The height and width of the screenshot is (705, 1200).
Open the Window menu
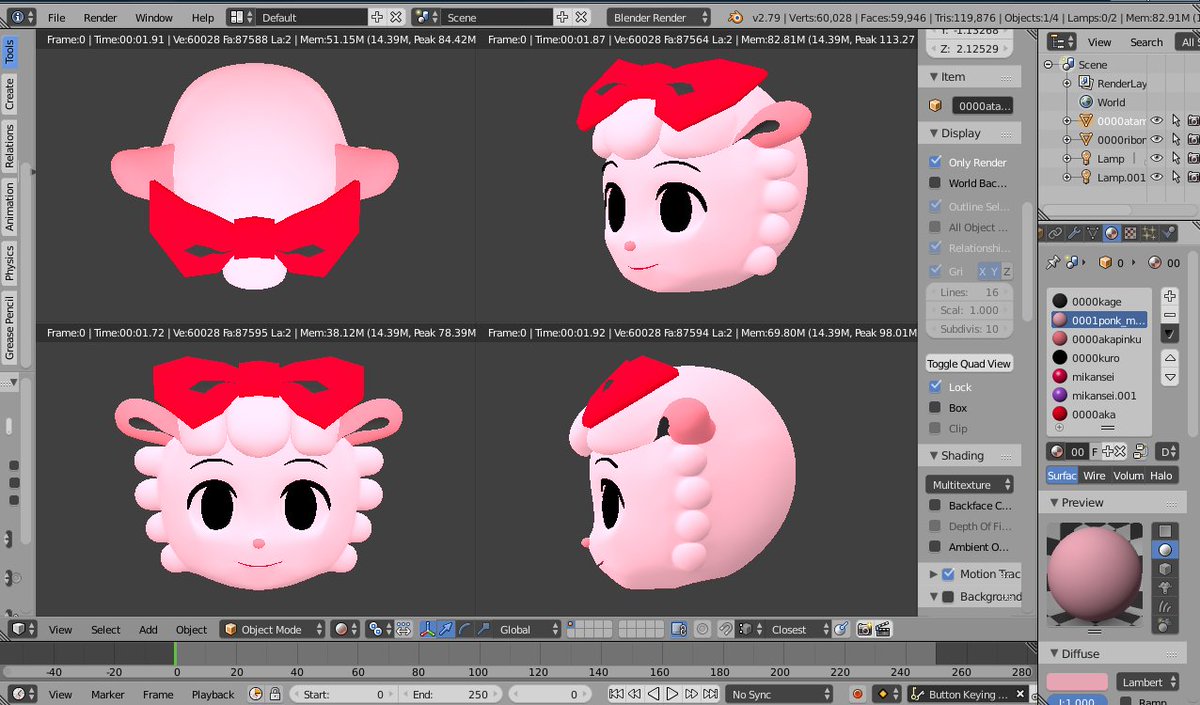point(154,17)
